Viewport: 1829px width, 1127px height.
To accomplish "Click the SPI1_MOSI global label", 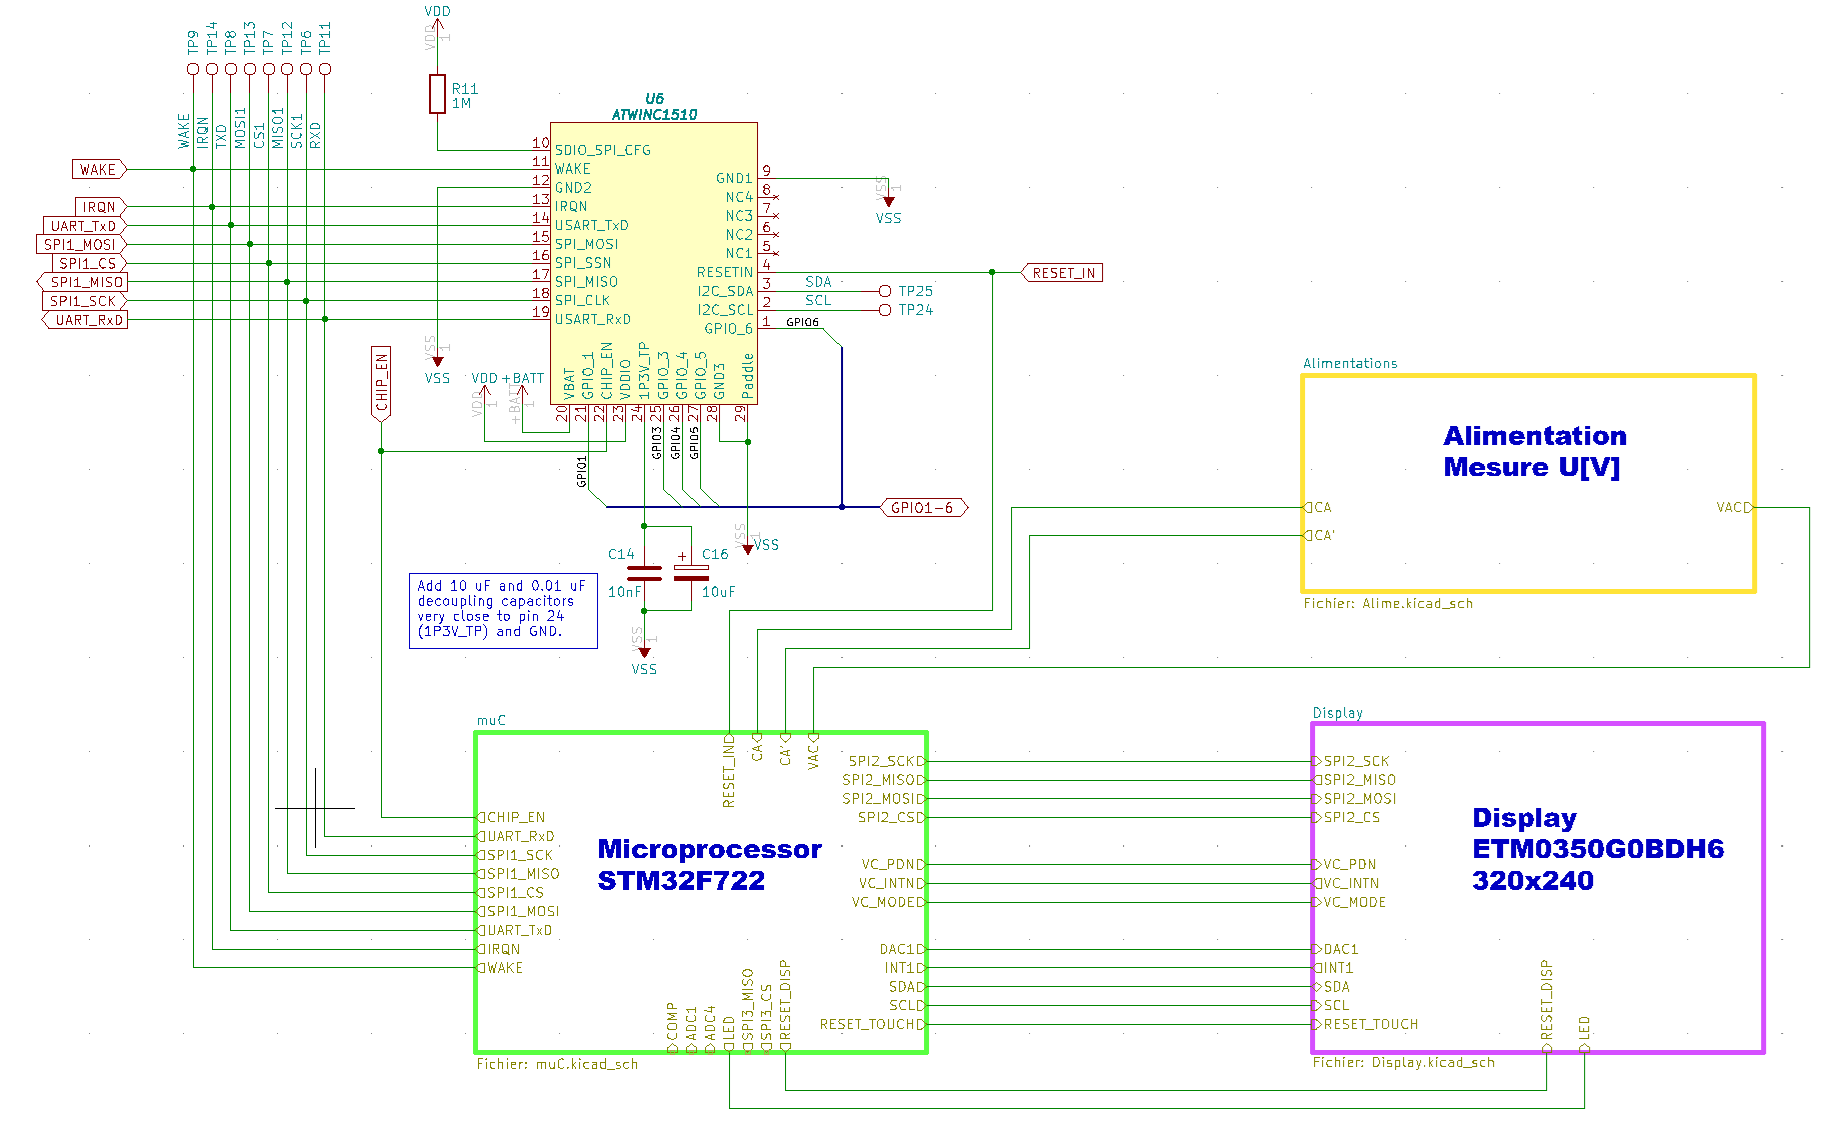I will 81,244.
